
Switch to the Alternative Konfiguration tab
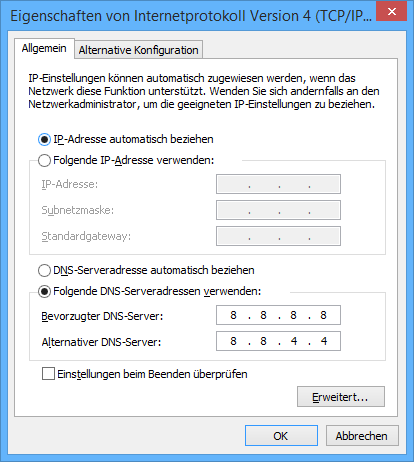[x=138, y=50]
